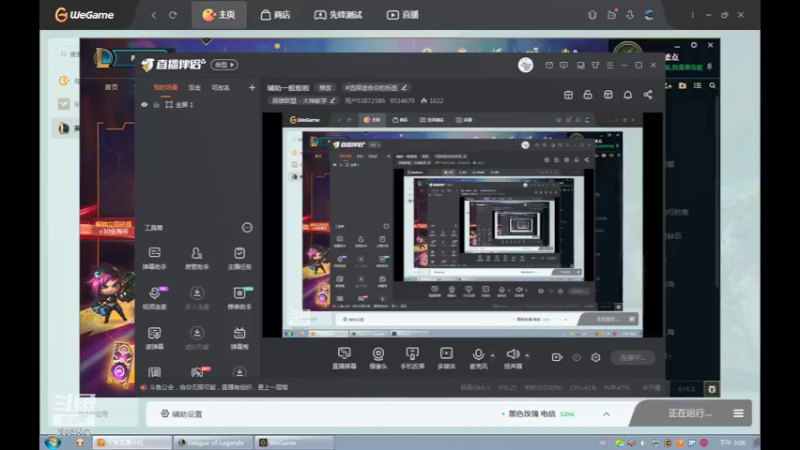
Task: Click the bug report icon at League client corner
Action: (712, 389)
